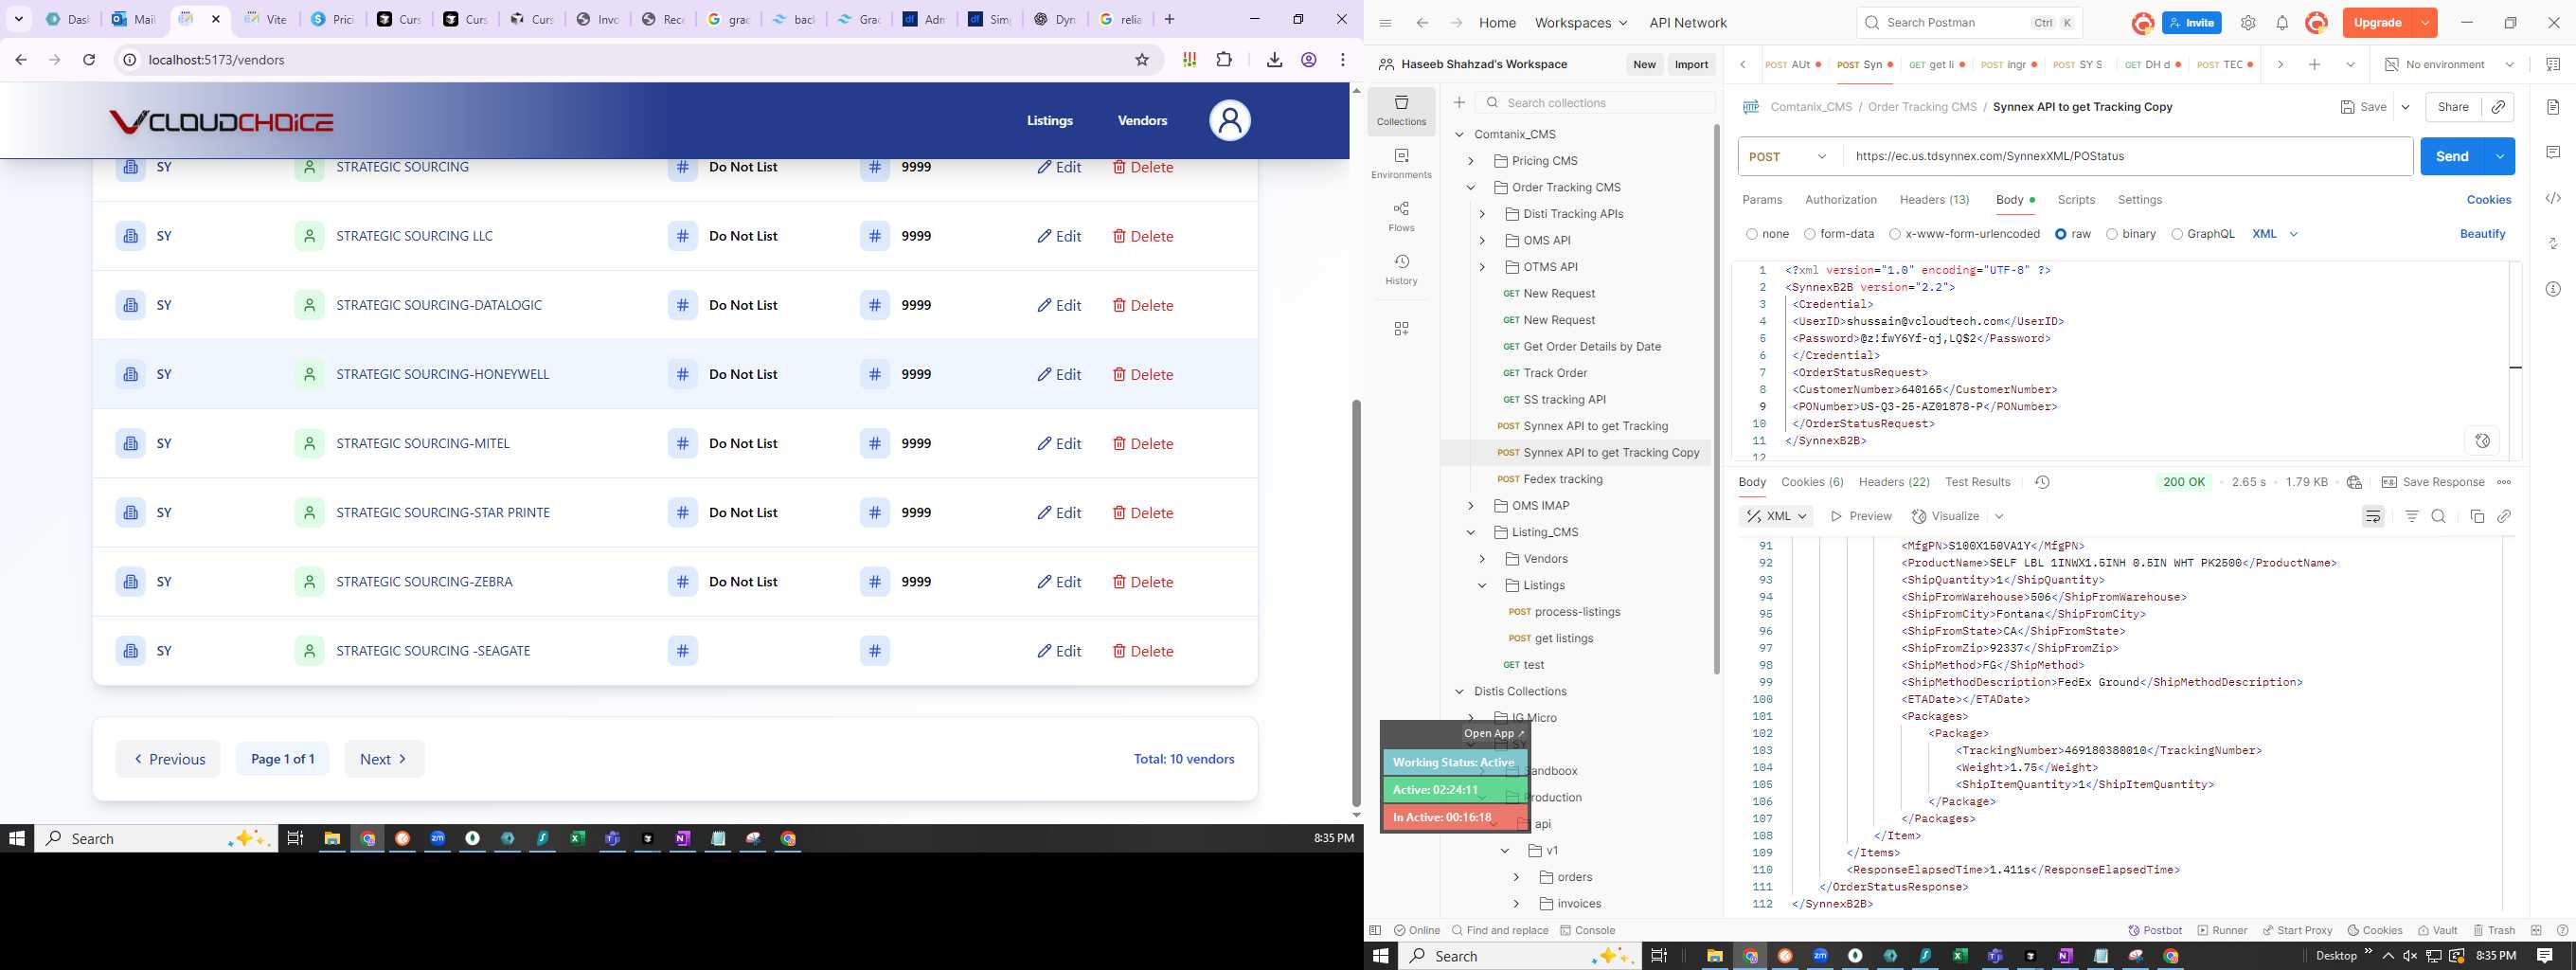
Task: Bookmark the localhost vendors page with star
Action: 1142,60
